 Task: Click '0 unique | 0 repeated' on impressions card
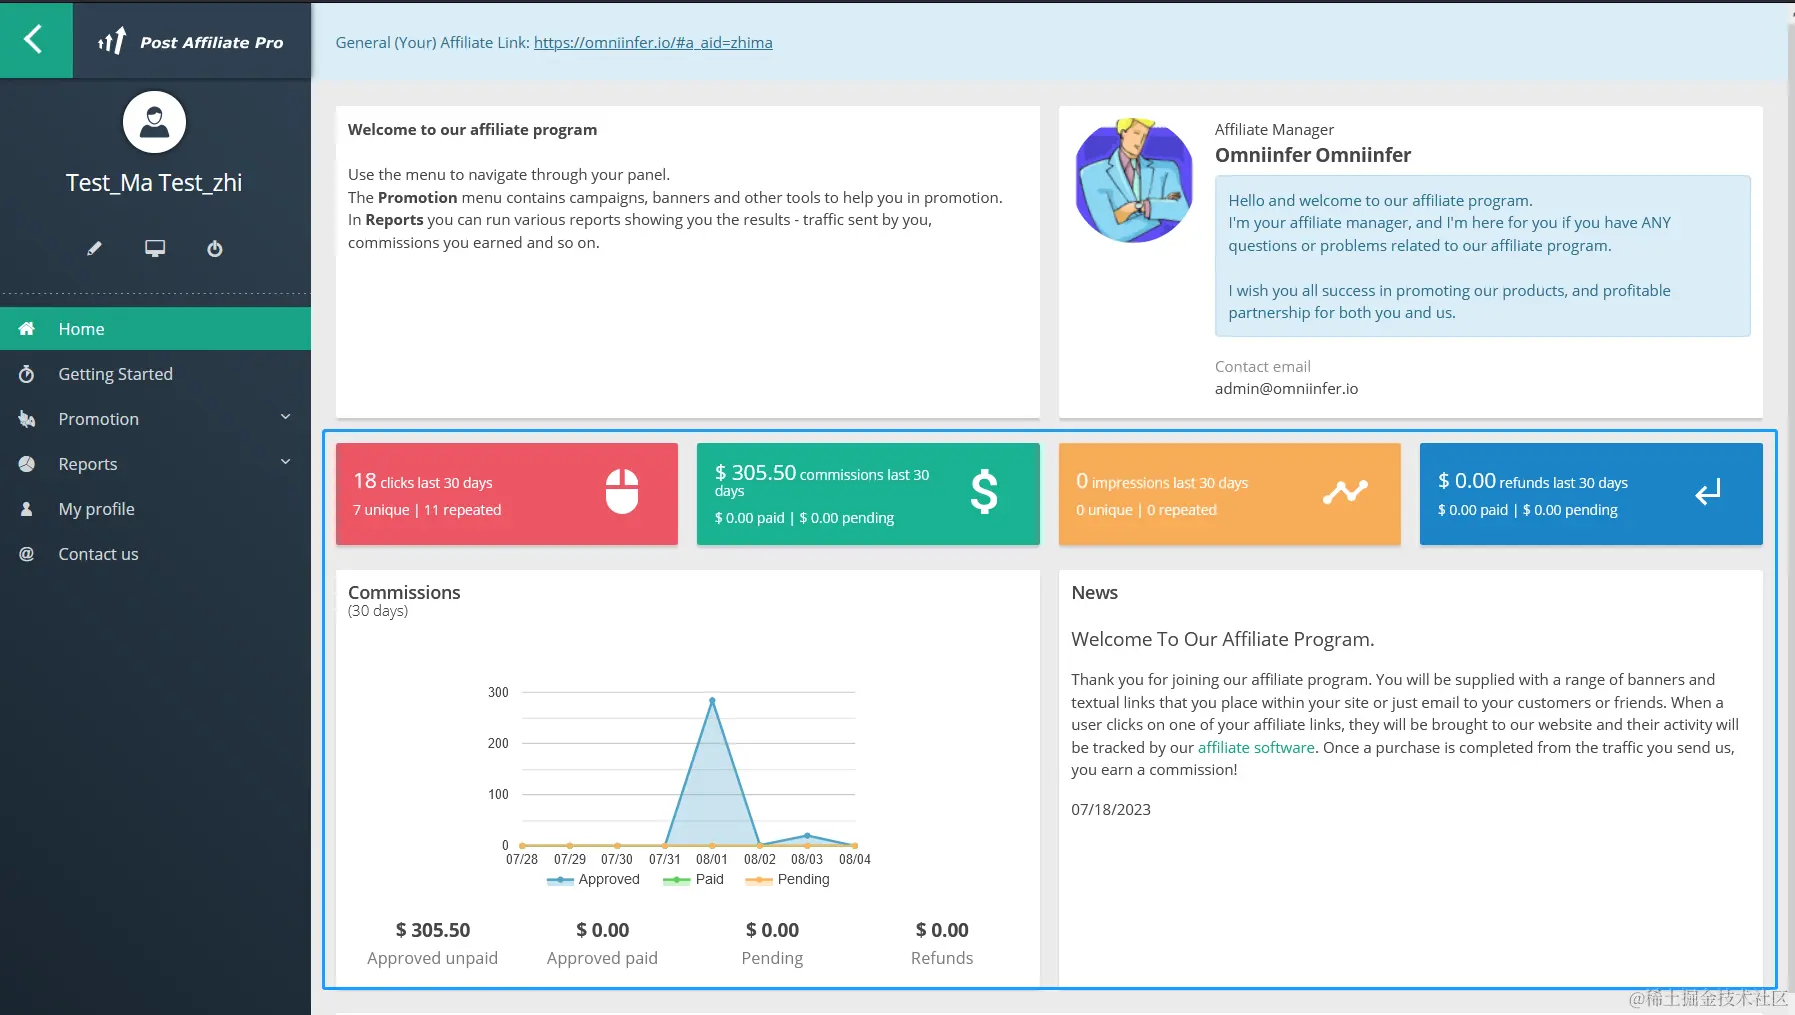point(1146,510)
